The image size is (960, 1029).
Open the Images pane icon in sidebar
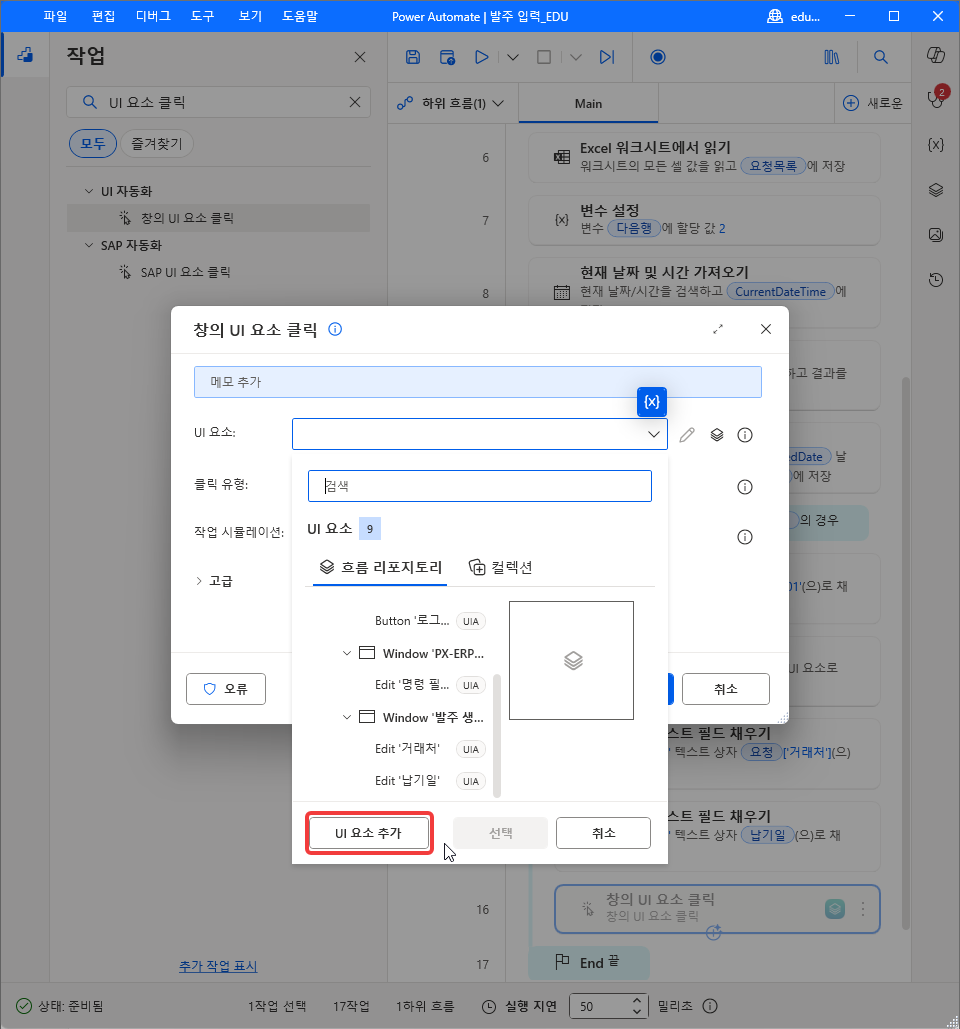pos(936,235)
